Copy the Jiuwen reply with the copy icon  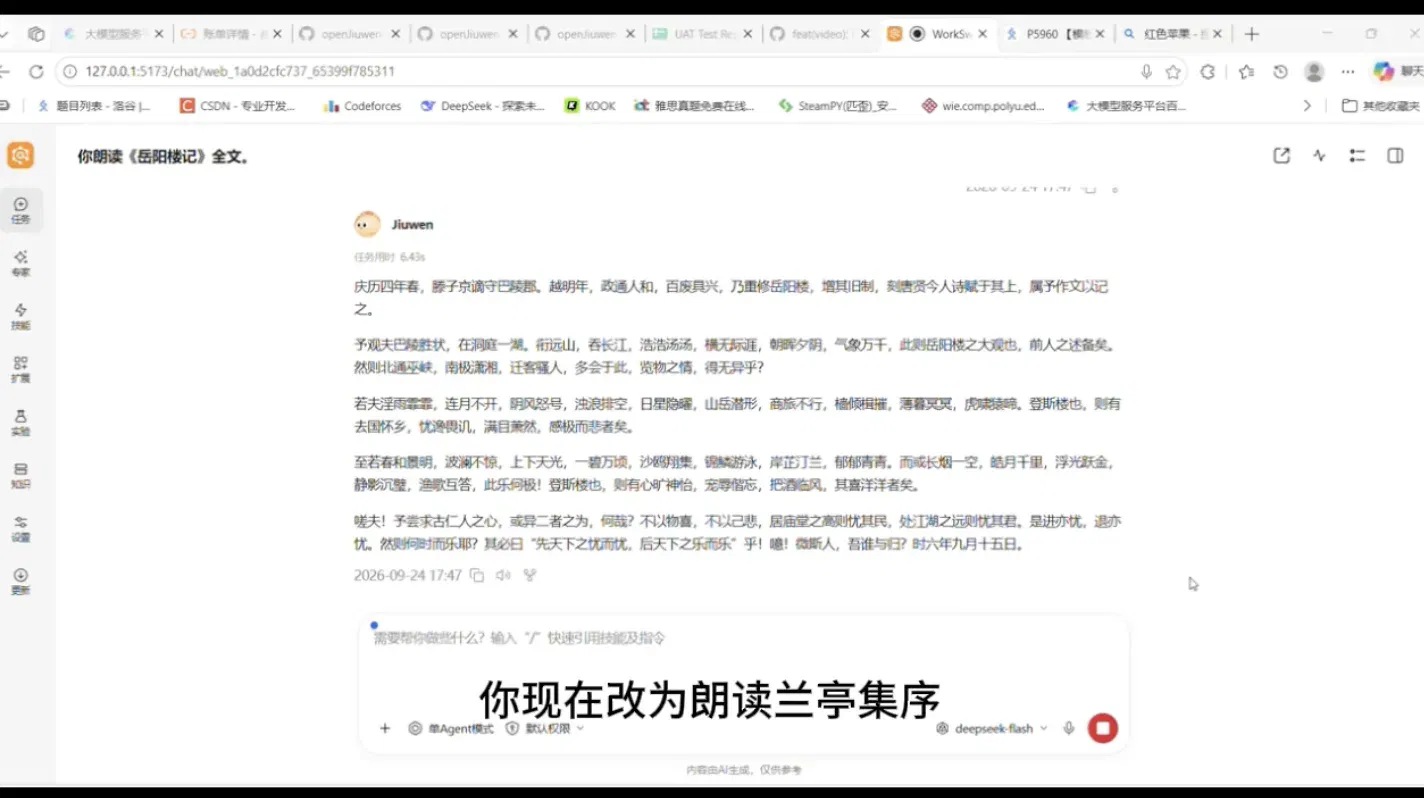(x=477, y=575)
